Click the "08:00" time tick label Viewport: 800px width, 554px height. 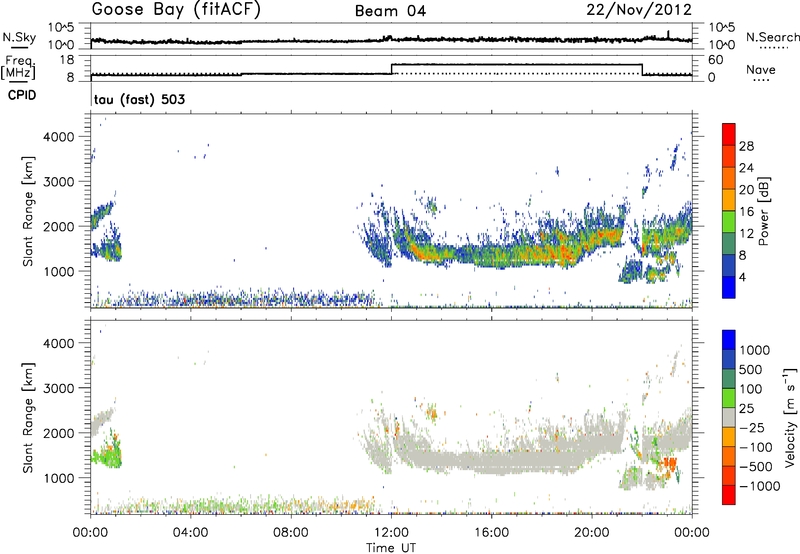pyautogui.click(x=291, y=533)
